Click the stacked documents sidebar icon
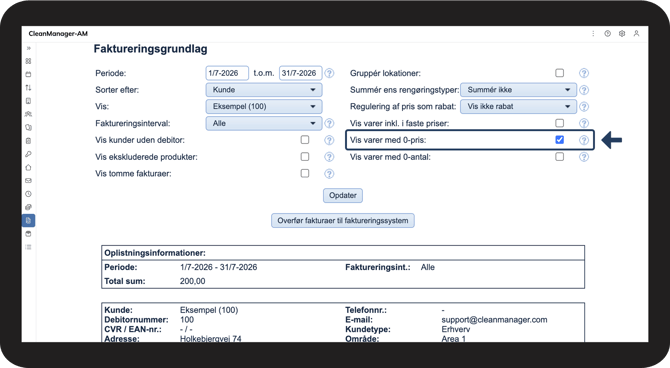The image size is (670, 368). (x=28, y=127)
